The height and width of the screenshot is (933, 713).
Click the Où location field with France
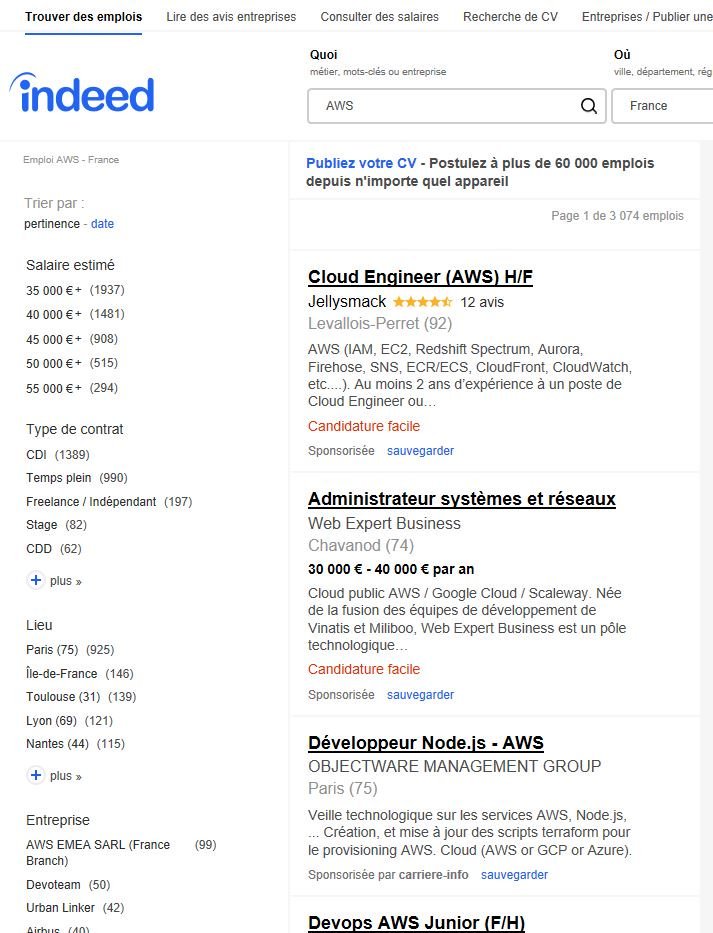[662, 106]
